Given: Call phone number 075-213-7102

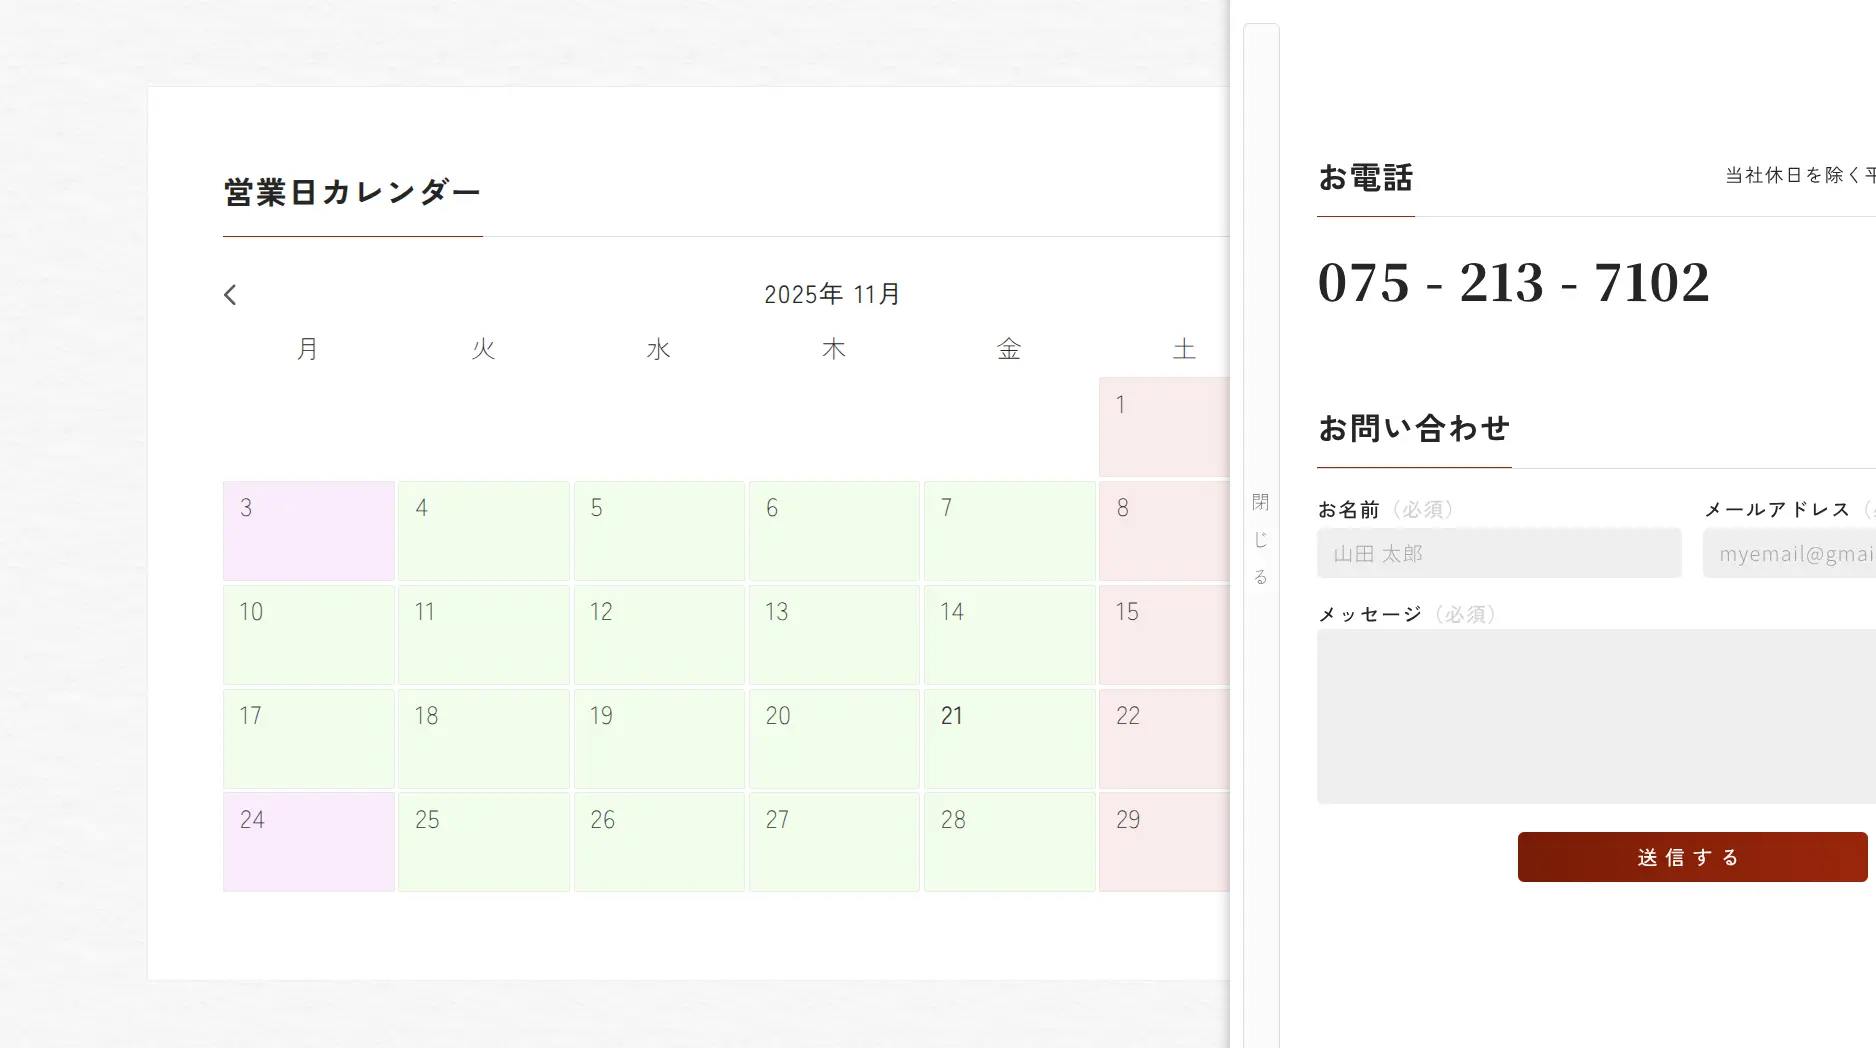Looking at the screenshot, I should pyautogui.click(x=1513, y=283).
